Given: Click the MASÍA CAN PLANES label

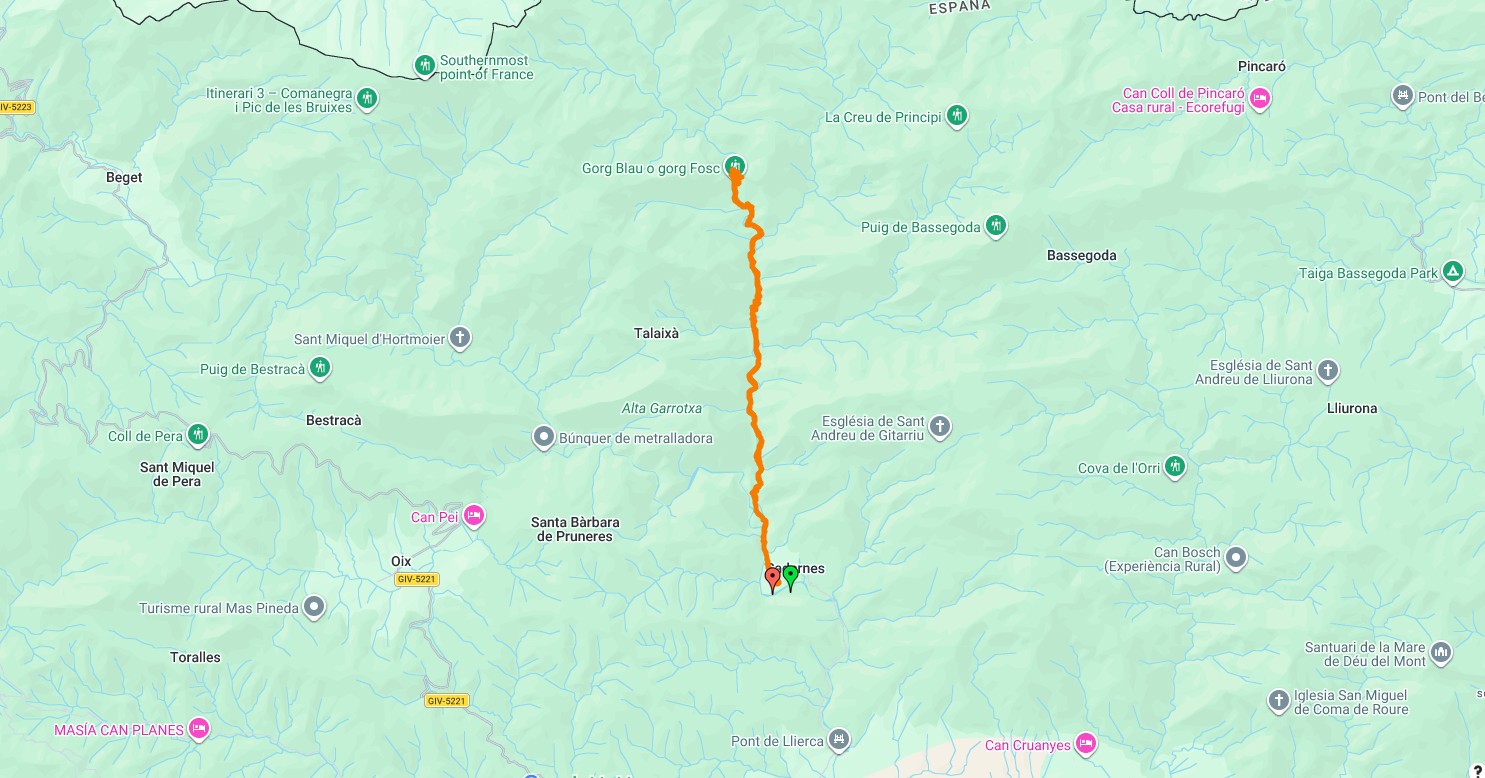Looking at the screenshot, I should 119,730.
